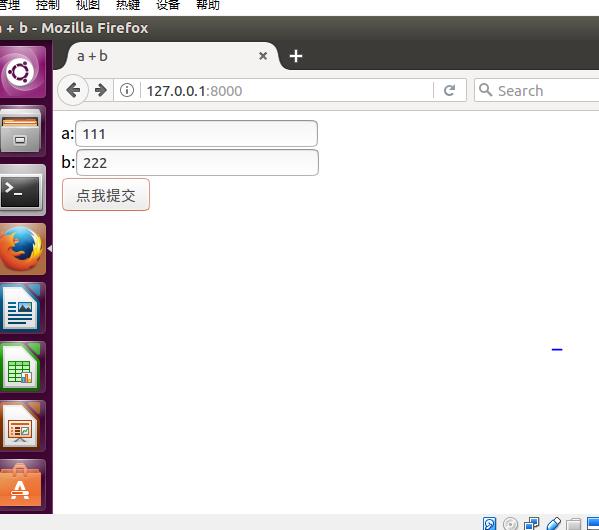
Task: Open Ubuntu Software Center from launcher
Action: point(22,485)
